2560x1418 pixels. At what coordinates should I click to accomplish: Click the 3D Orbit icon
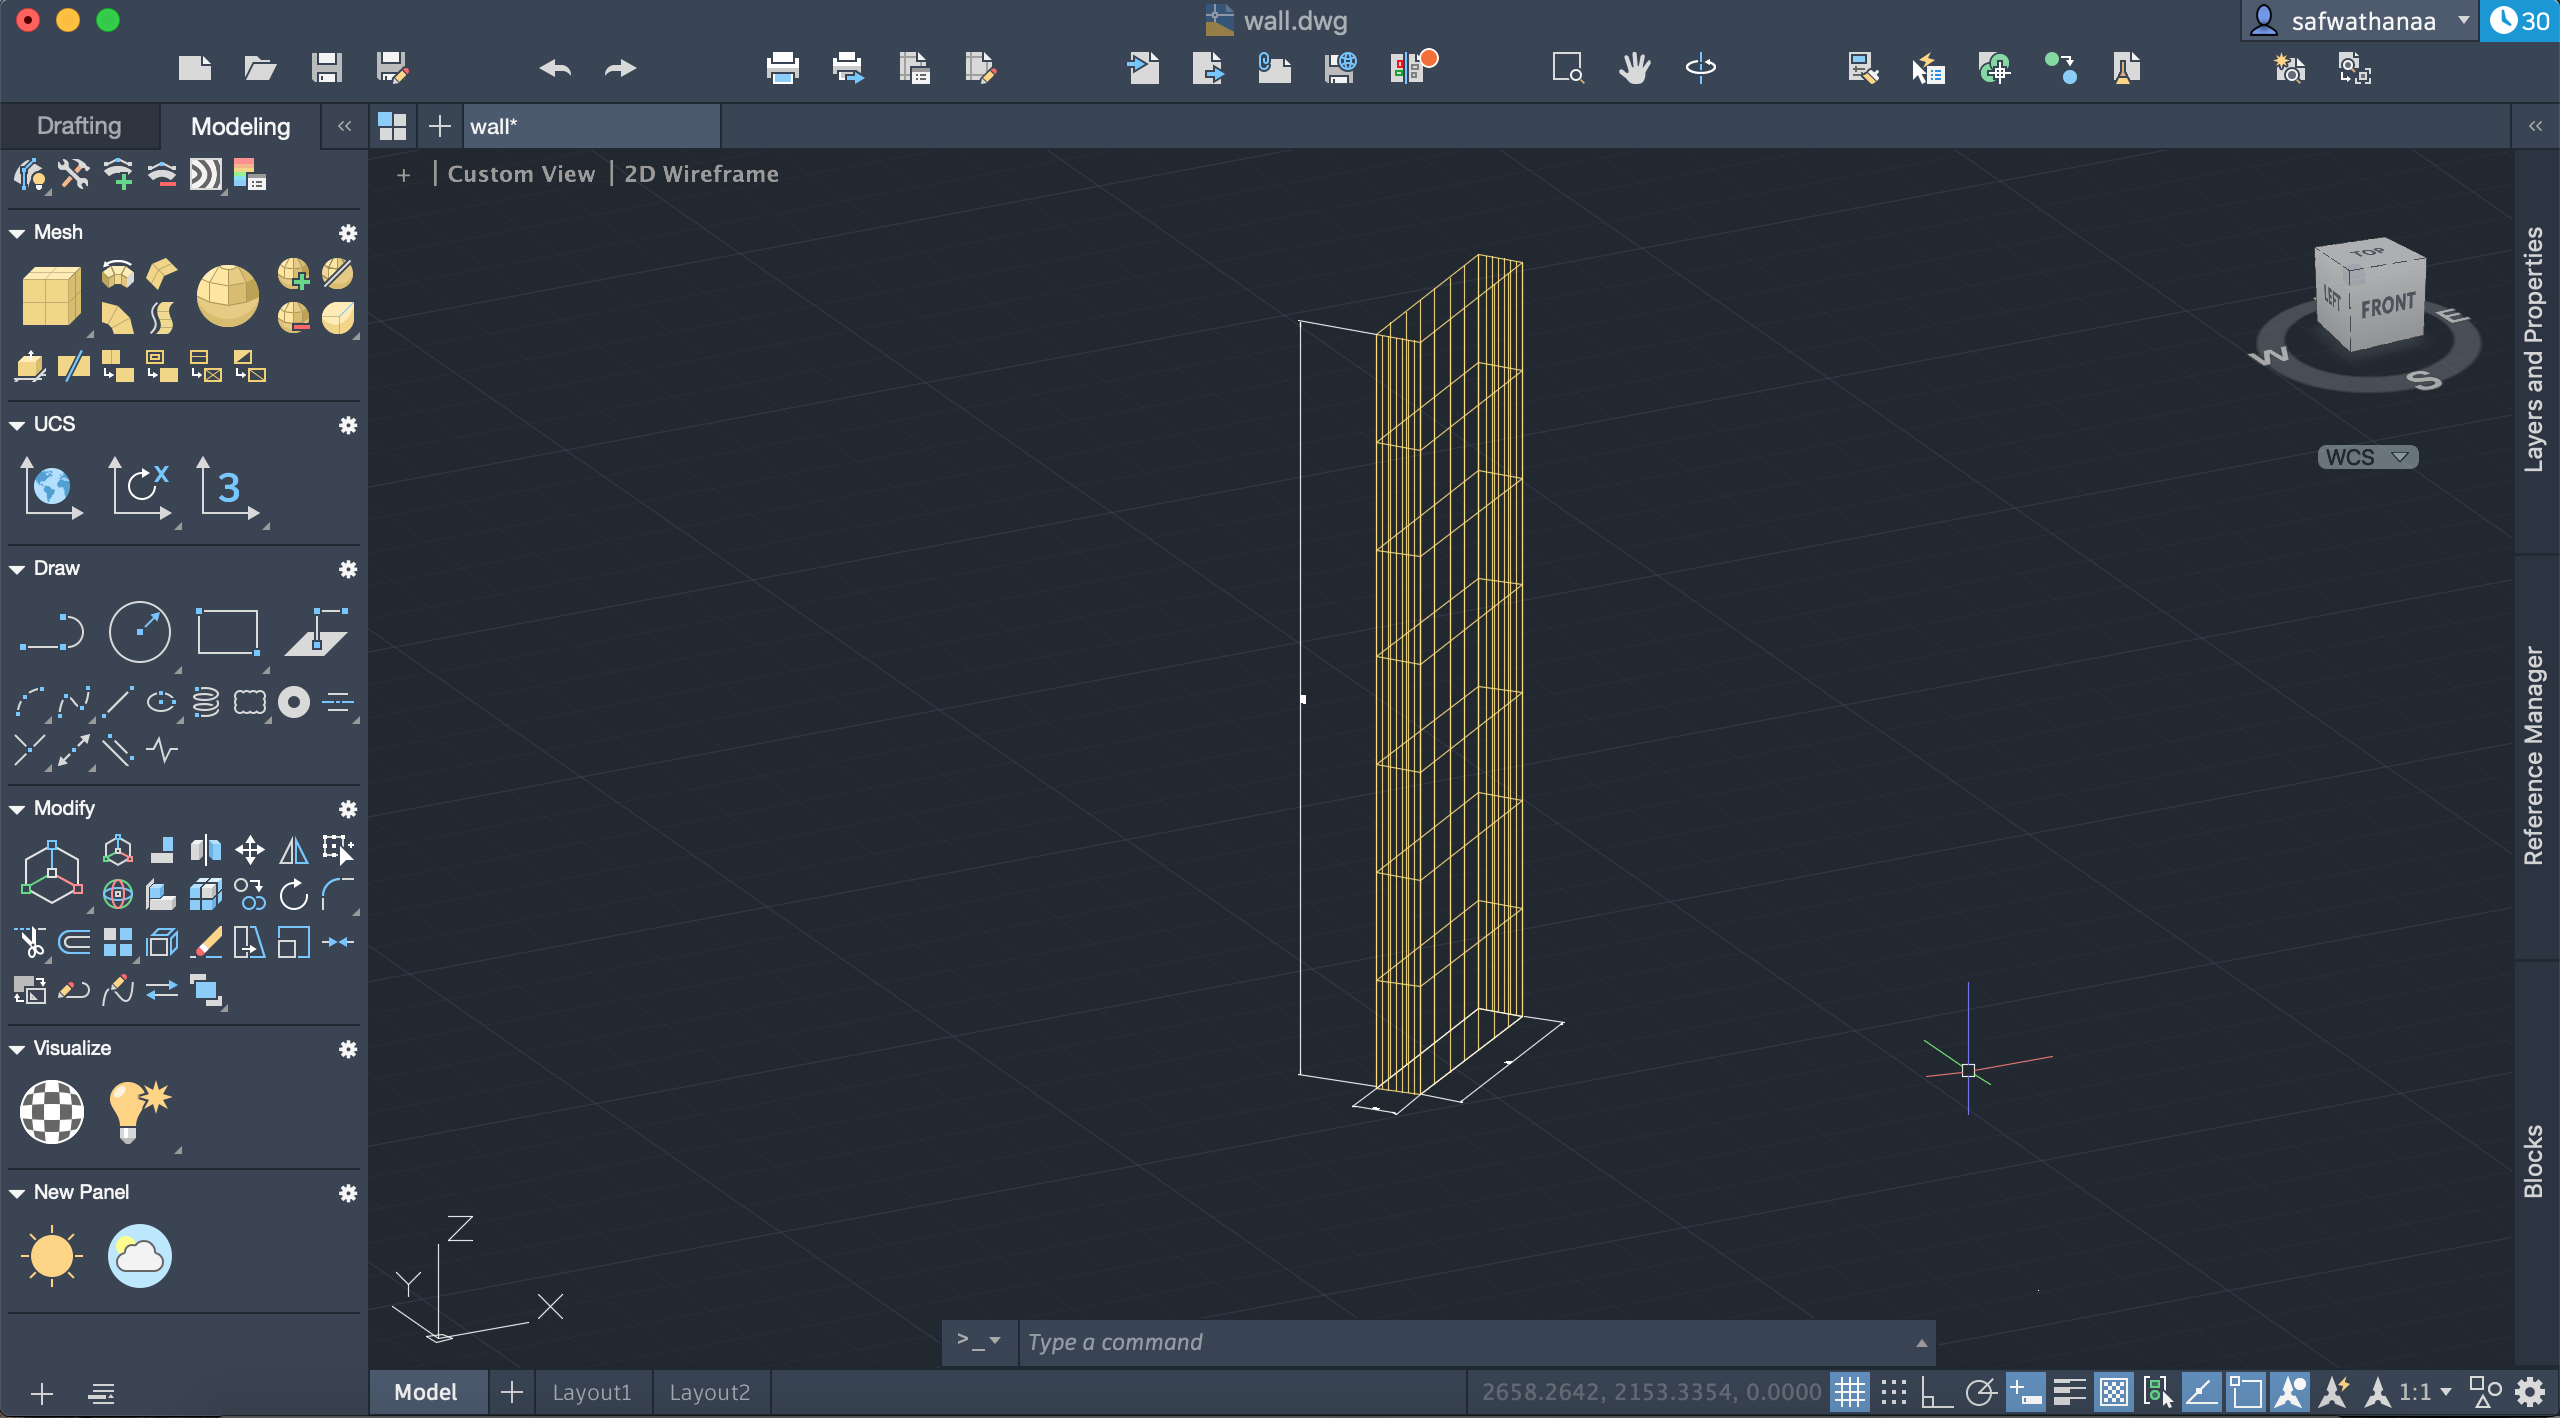(1700, 68)
